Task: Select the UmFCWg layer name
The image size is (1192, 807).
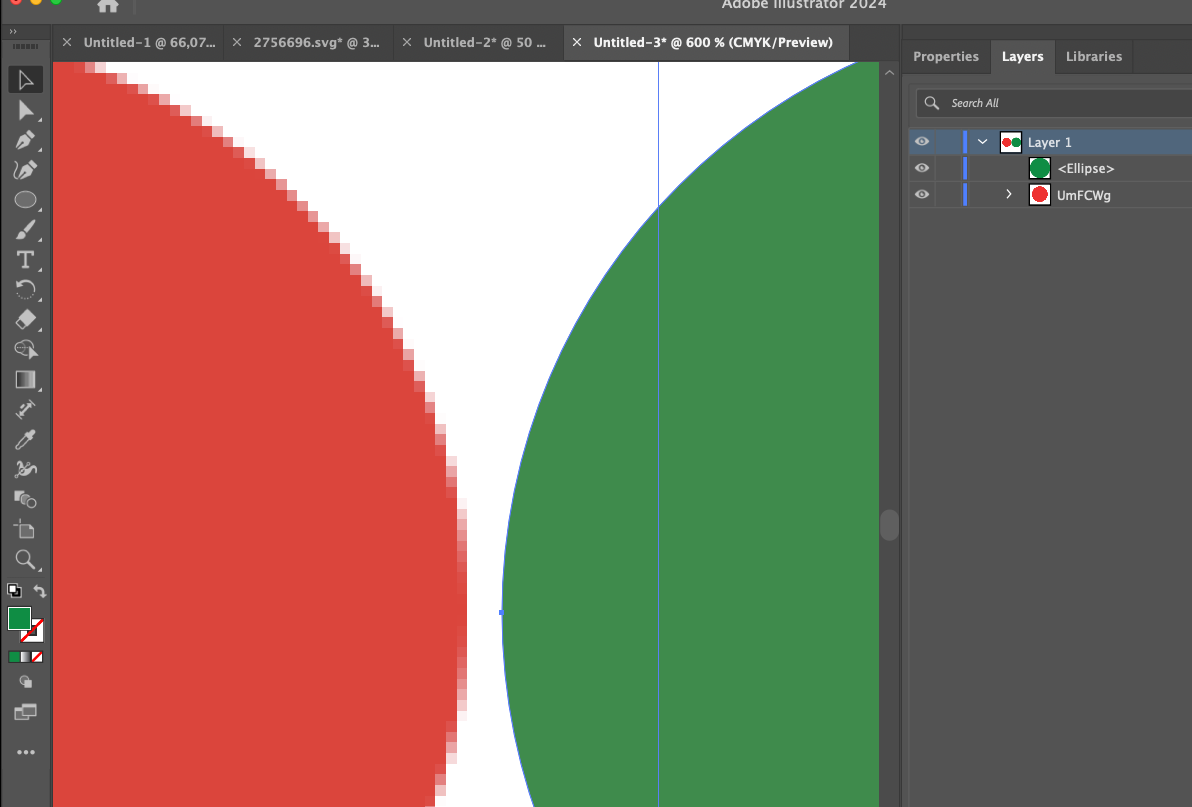Action: click(1083, 195)
